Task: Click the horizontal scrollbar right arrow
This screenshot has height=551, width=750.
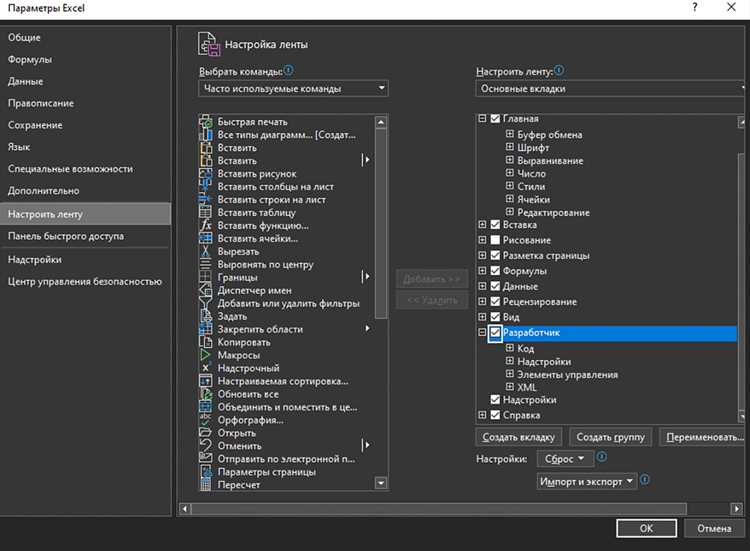Action: pos(737,508)
